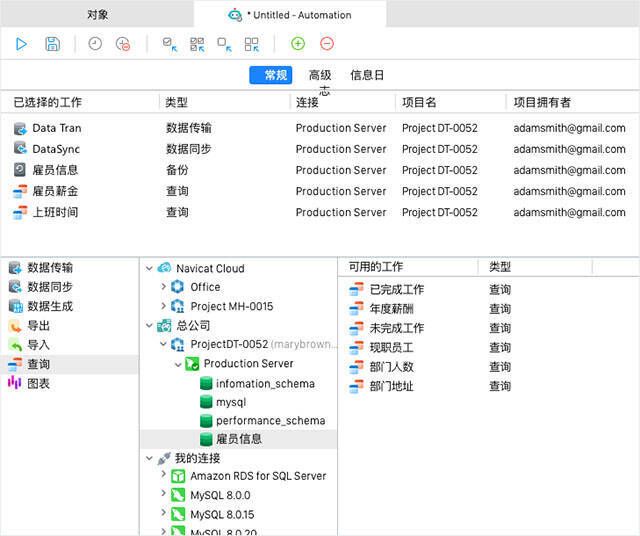The height and width of the screenshot is (536, 640).
Task: Expand the Amazon RDS for SQL Server node
Action: point(164,476)
